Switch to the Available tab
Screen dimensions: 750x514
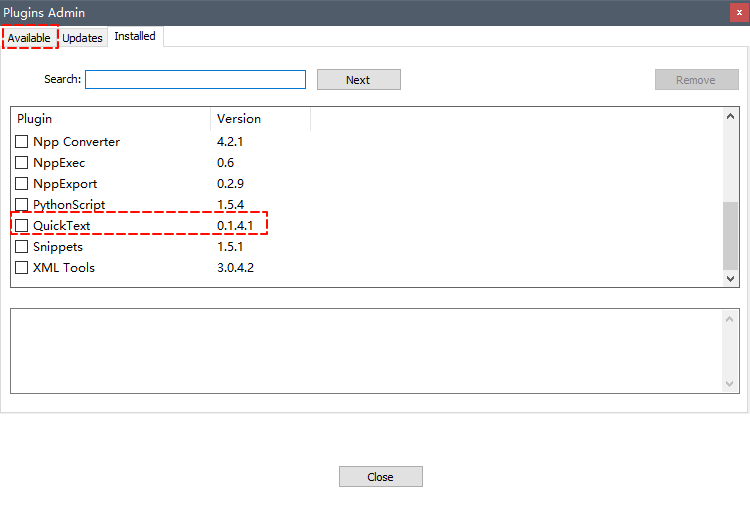[x=29, y=38]
